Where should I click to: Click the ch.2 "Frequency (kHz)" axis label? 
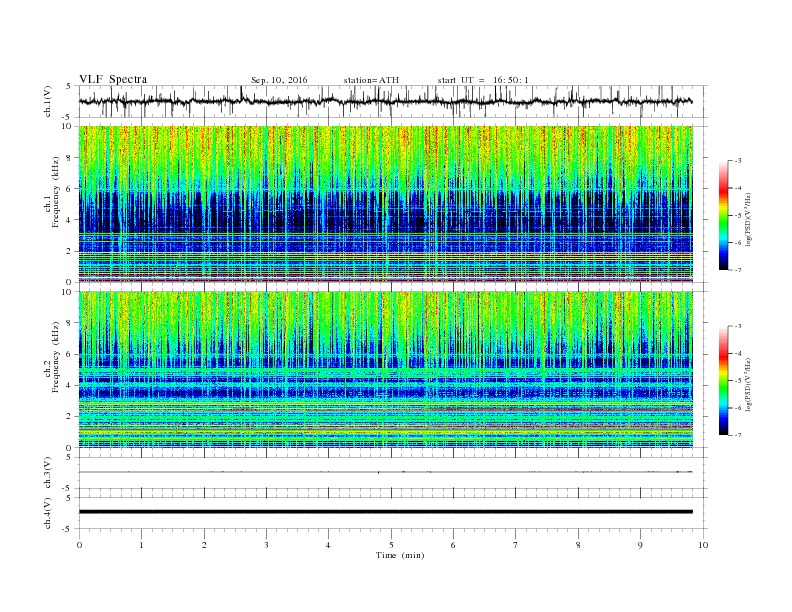[56, 357]
